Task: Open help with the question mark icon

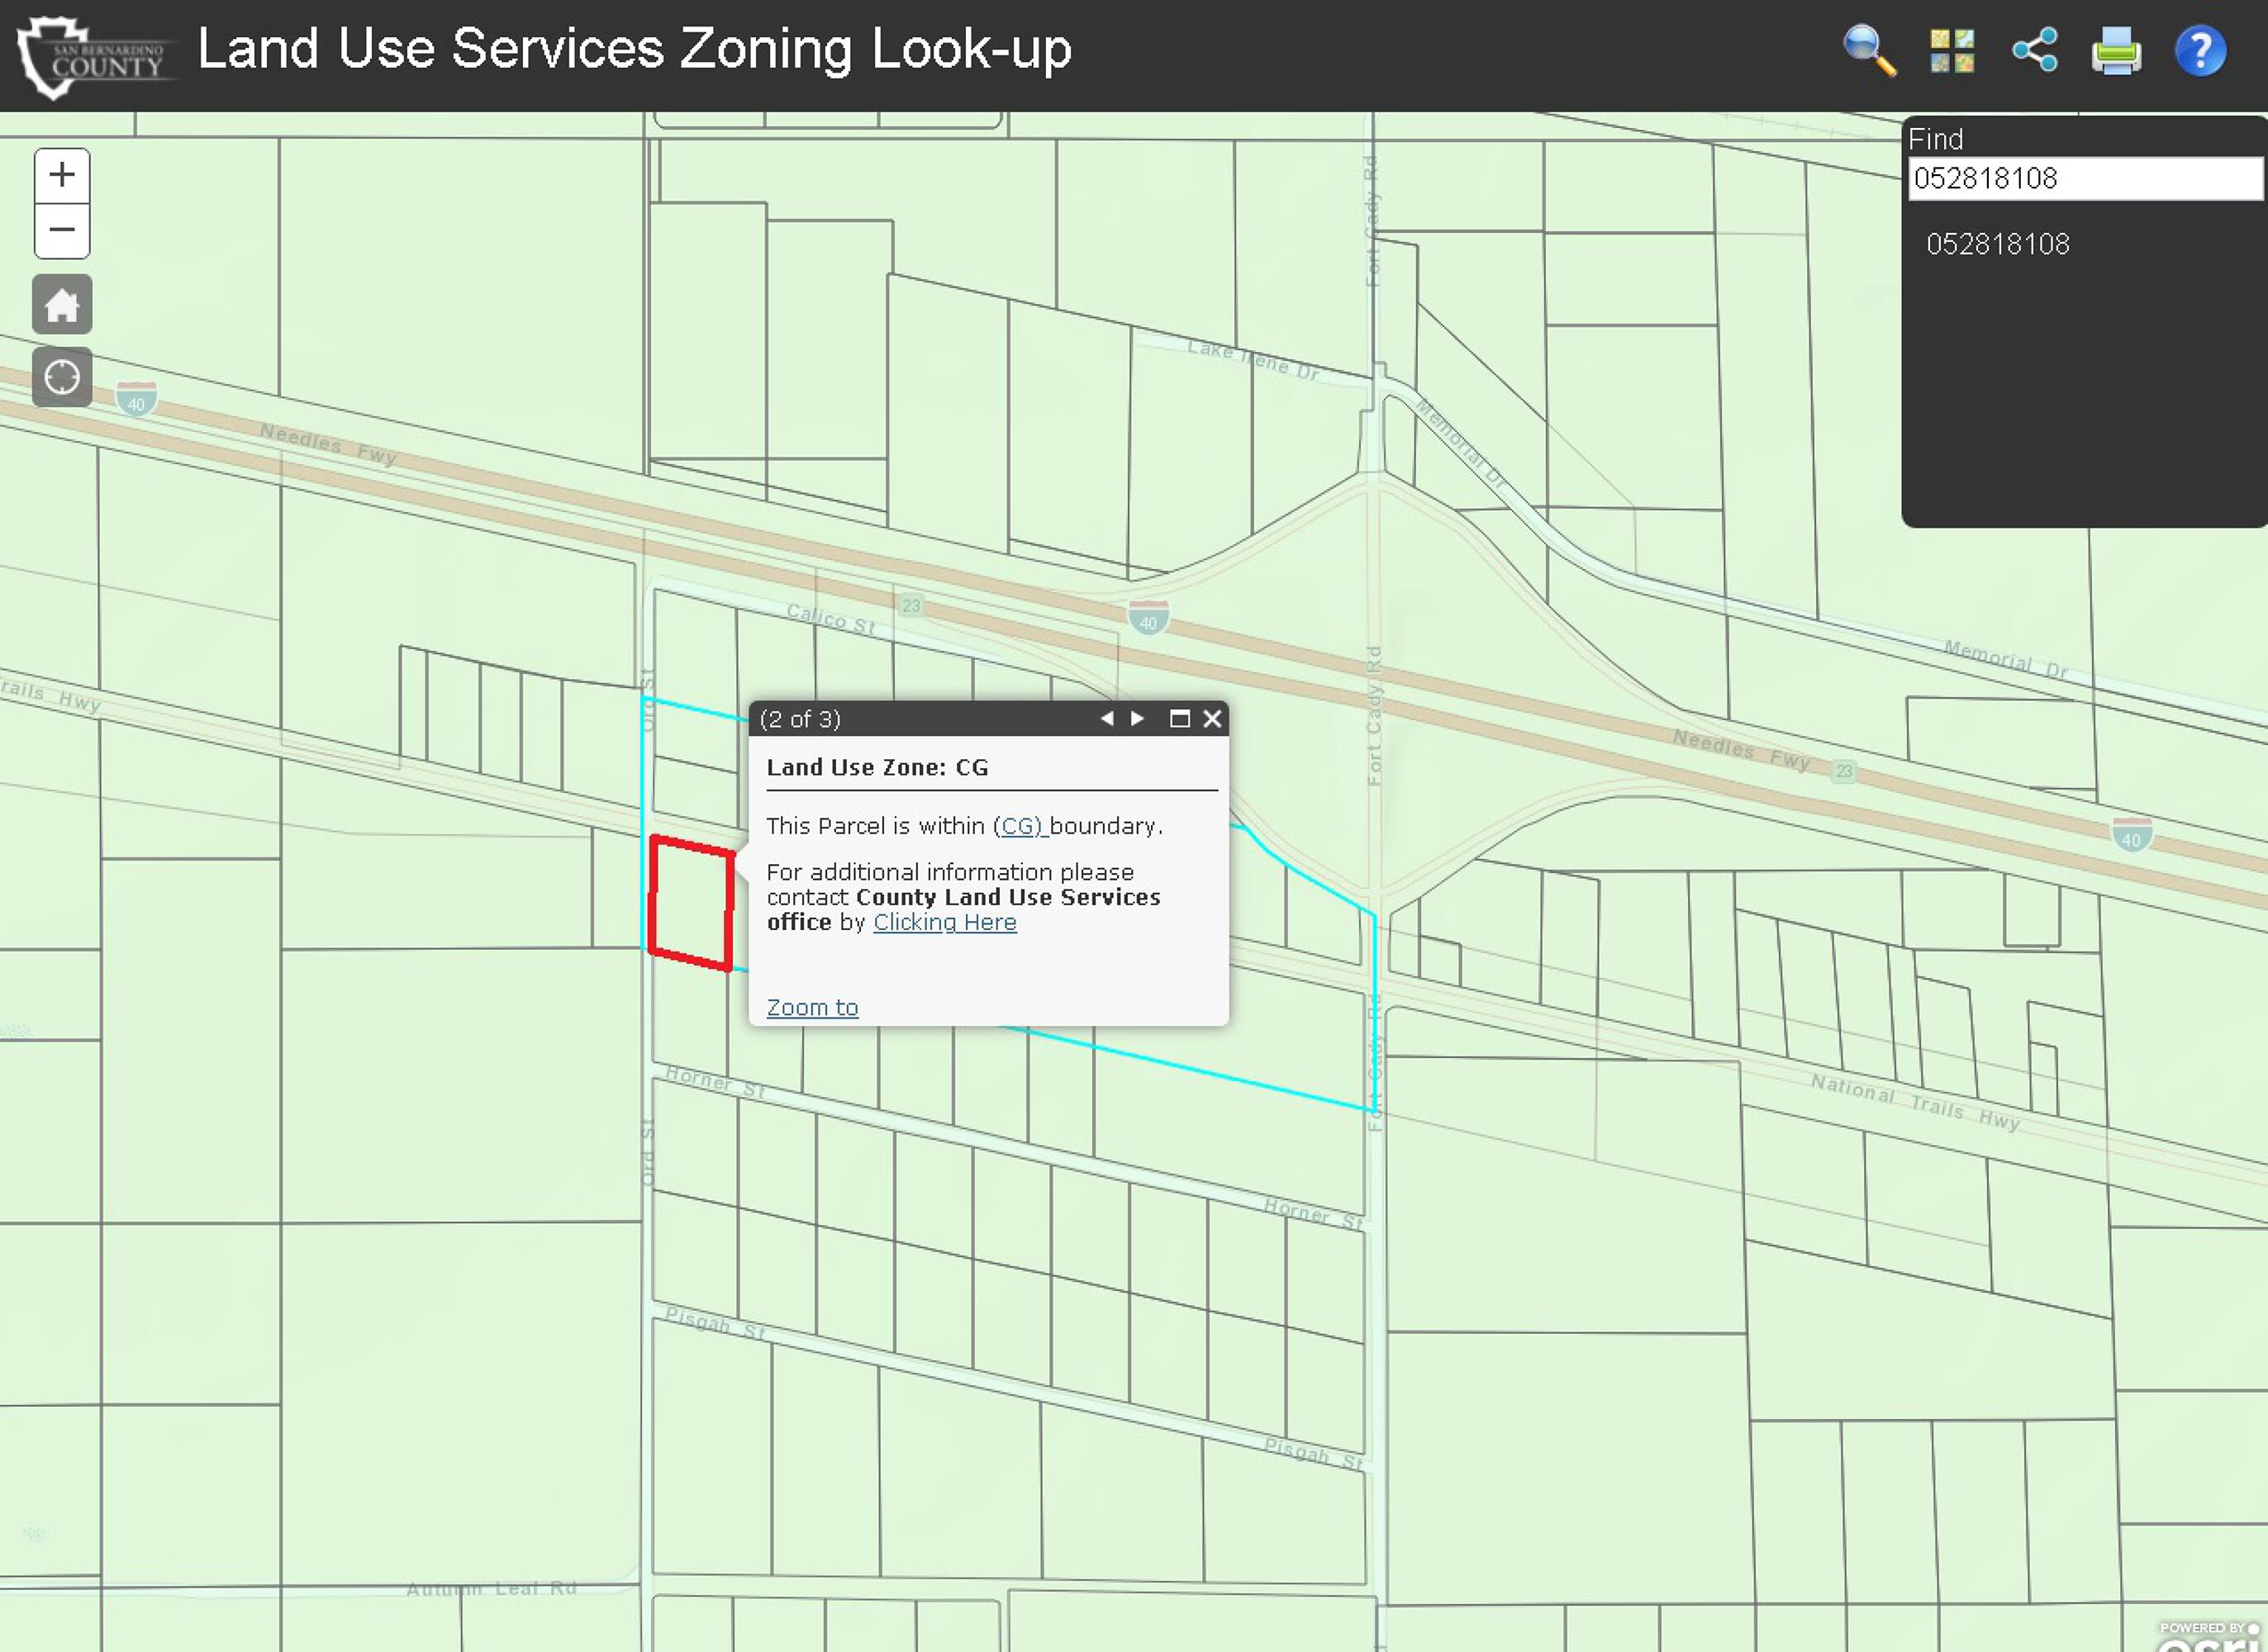Action: point(2199,51)
